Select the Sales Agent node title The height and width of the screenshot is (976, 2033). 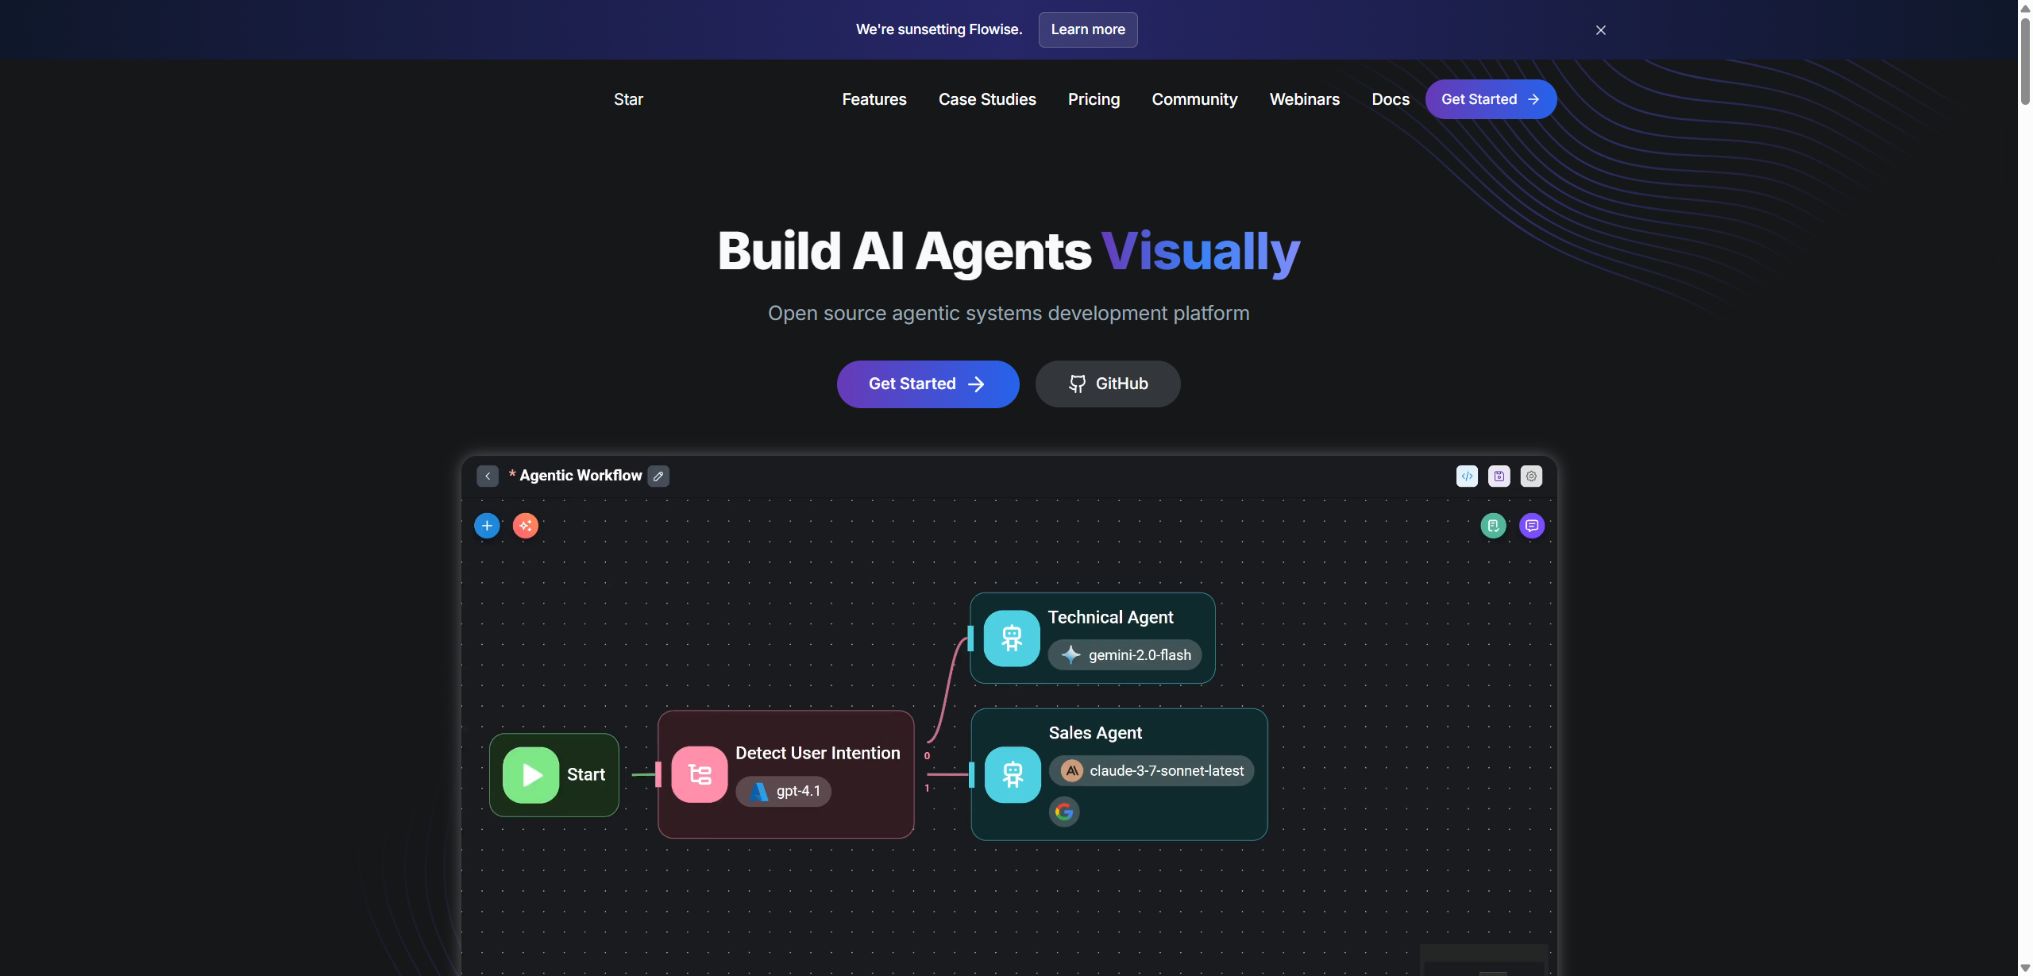coord(1095,733)
